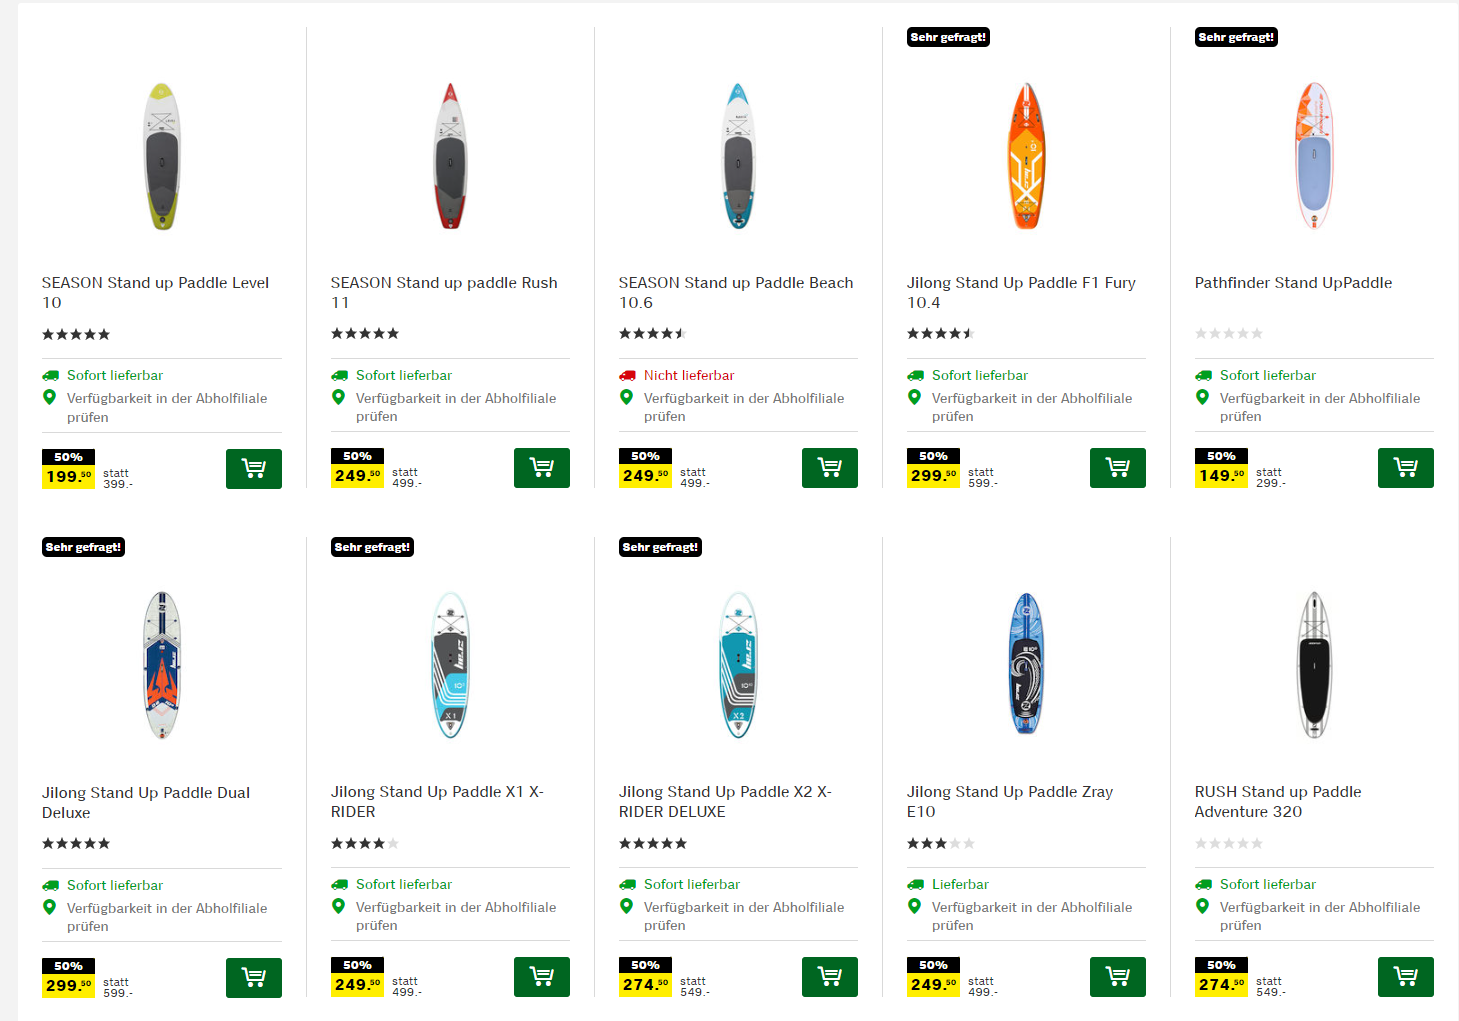Click star rating of Jilong X1 X-RIDER
Viewport: 1459px width, 1021px height.
365,844
